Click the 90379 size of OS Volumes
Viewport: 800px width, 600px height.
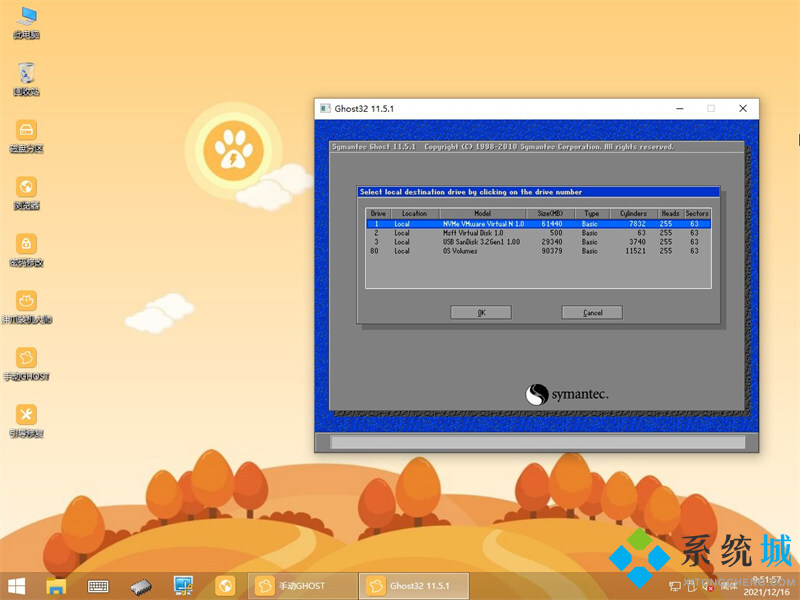tap(552, 251)
